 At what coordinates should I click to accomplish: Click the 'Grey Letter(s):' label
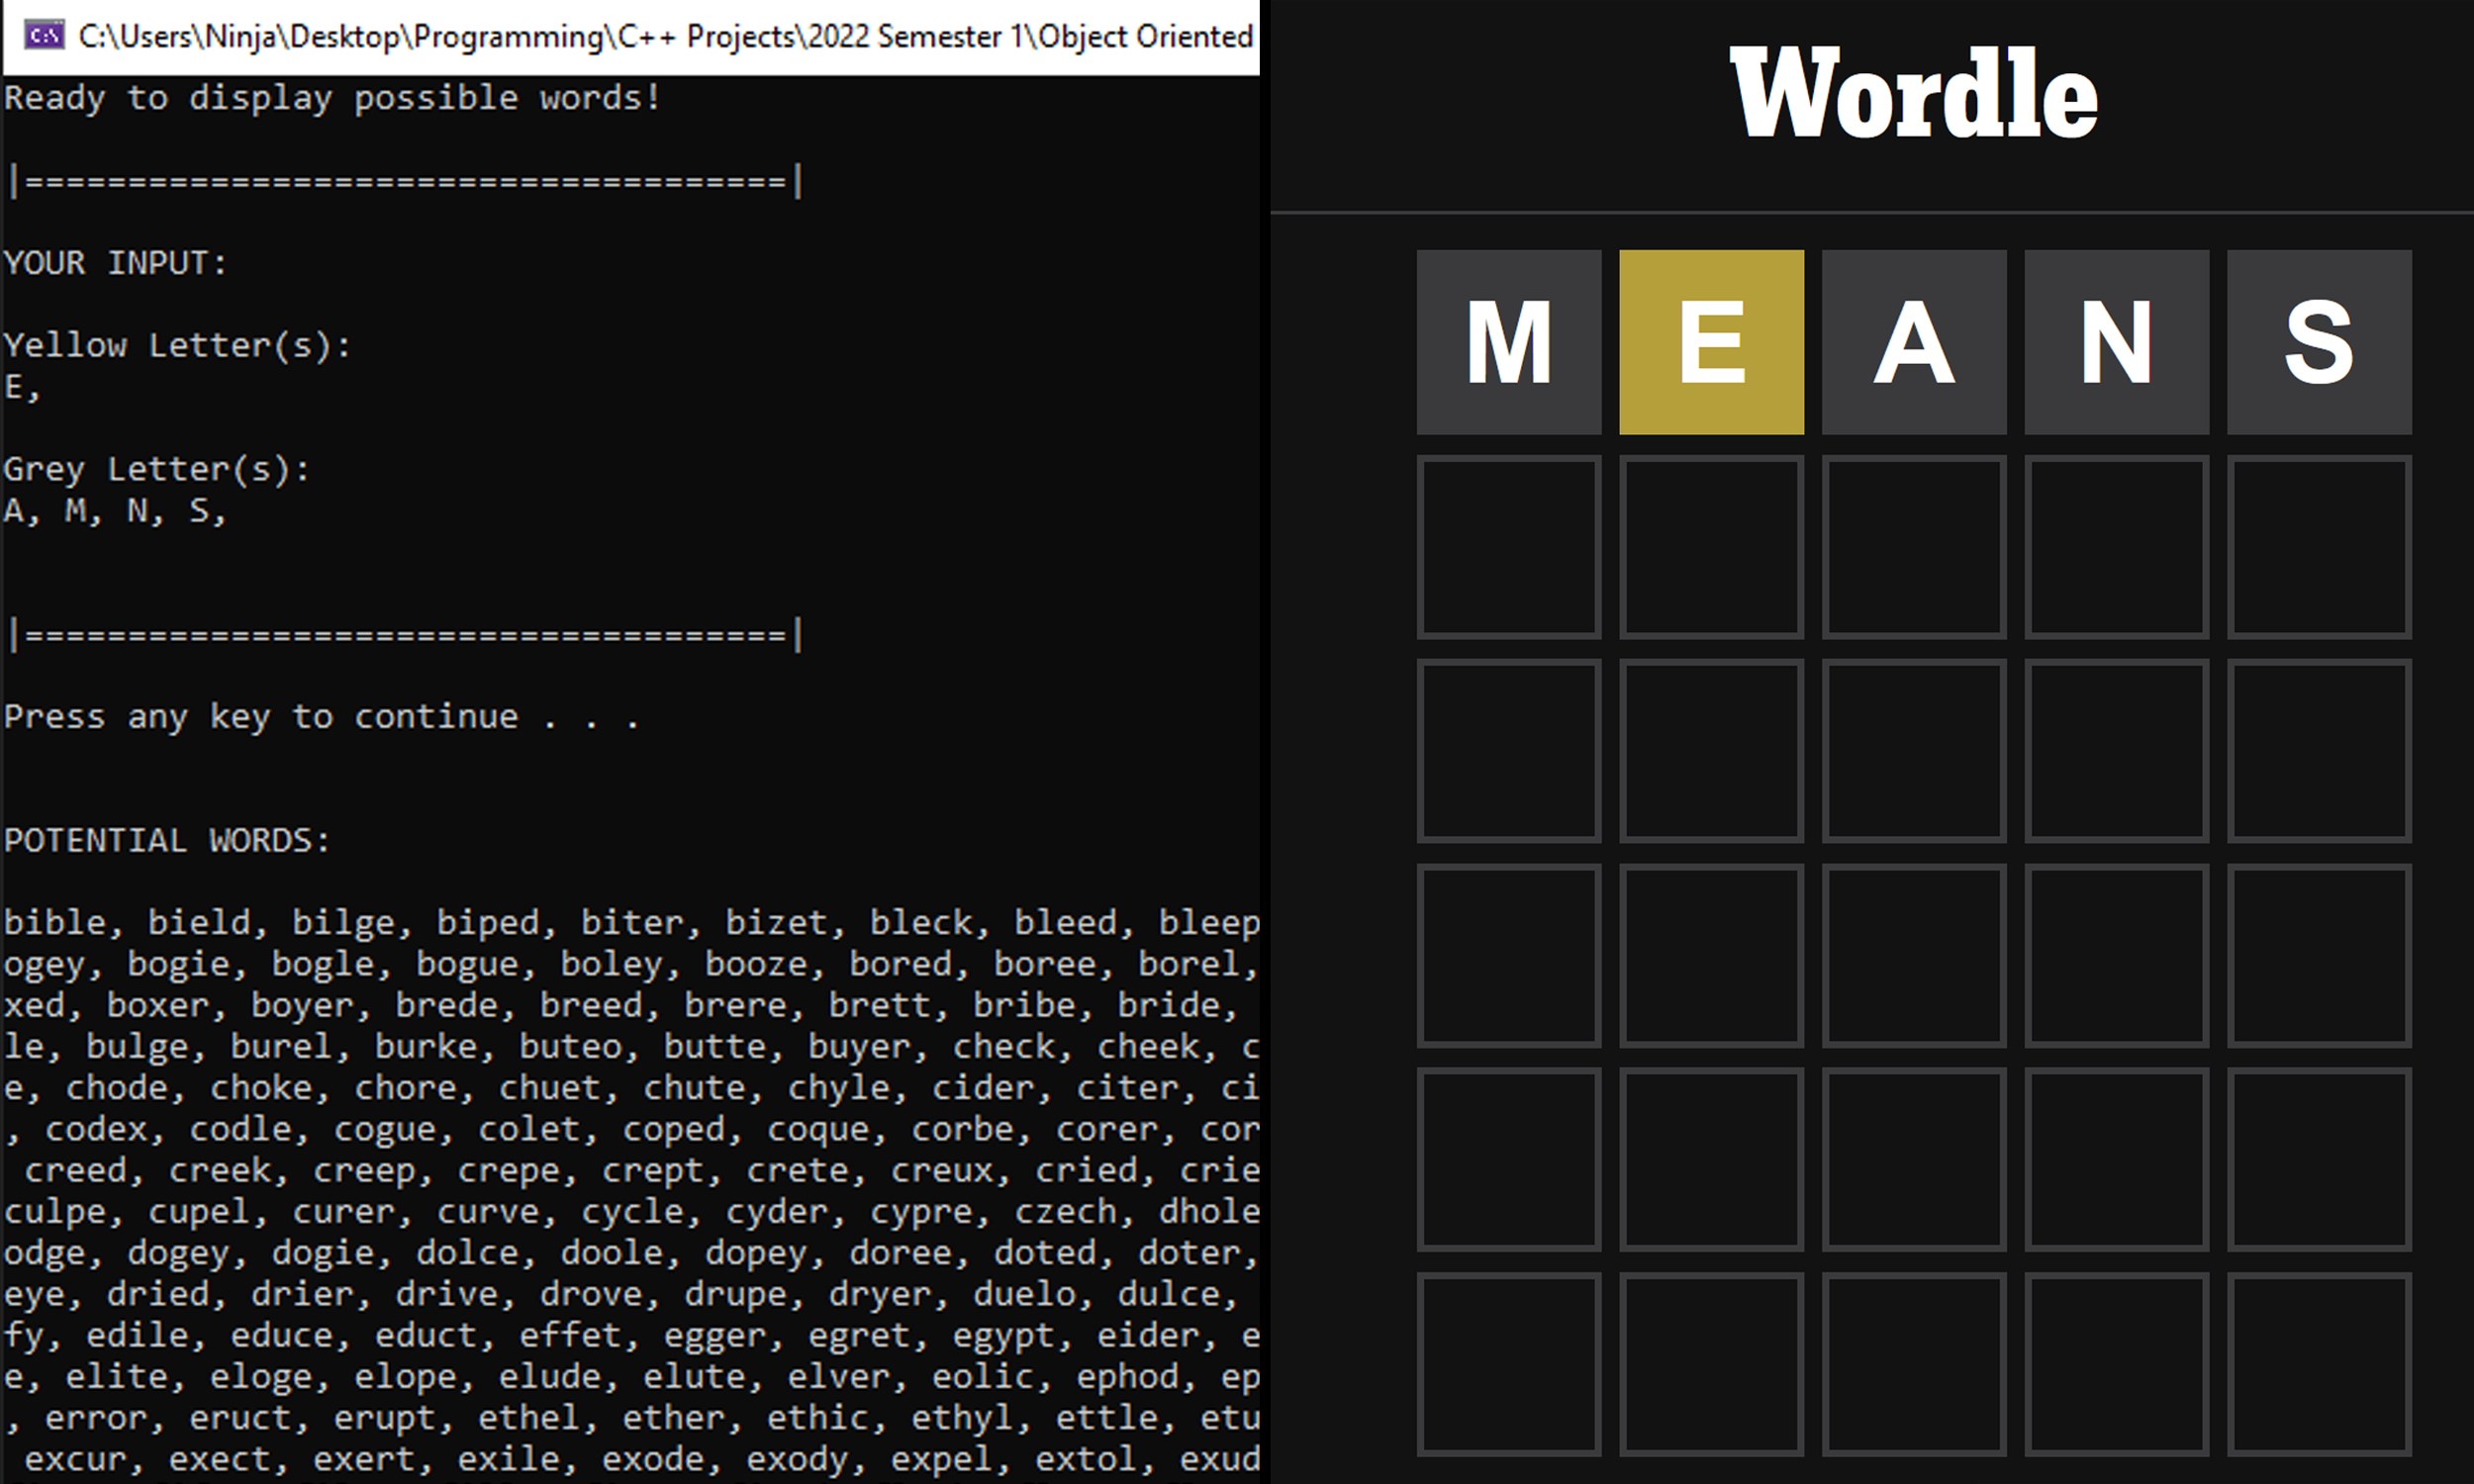pos(157,470)
